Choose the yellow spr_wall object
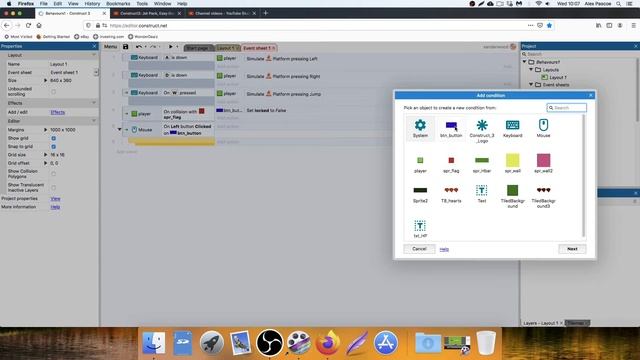Screen dimensions: 640x360 click(512, 163)
